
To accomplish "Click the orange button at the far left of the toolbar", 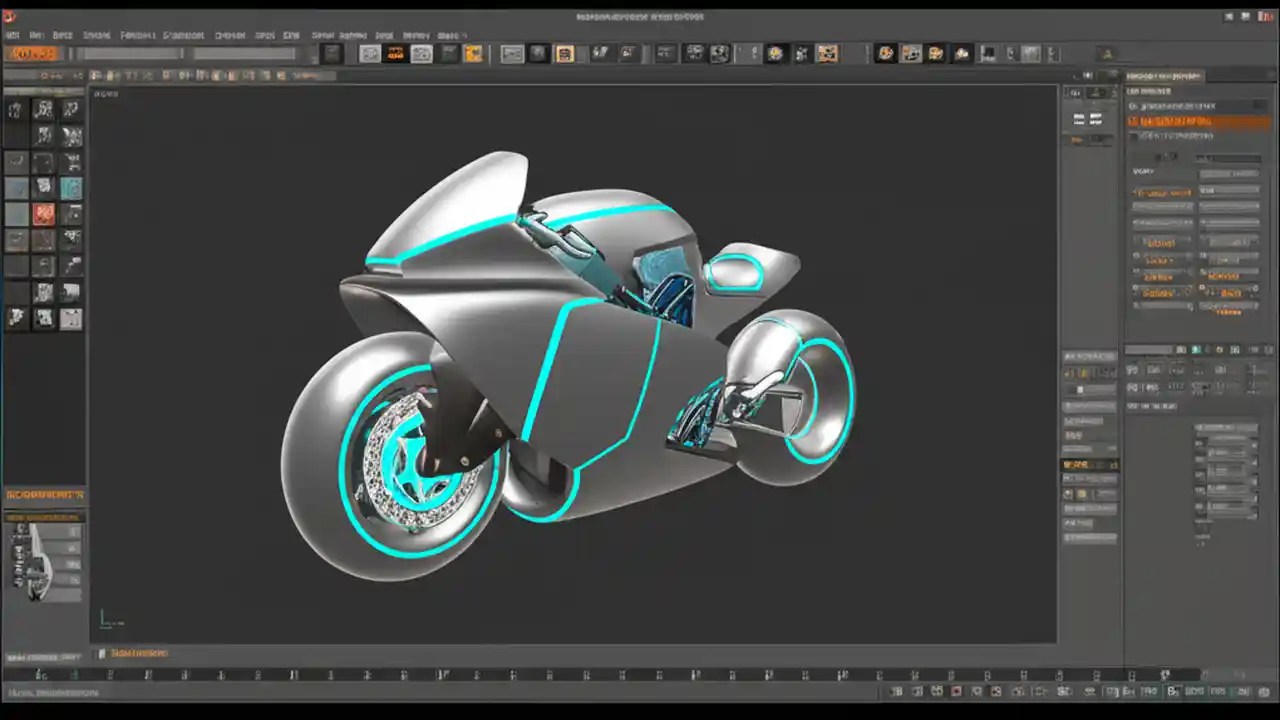I will [33, 53].
